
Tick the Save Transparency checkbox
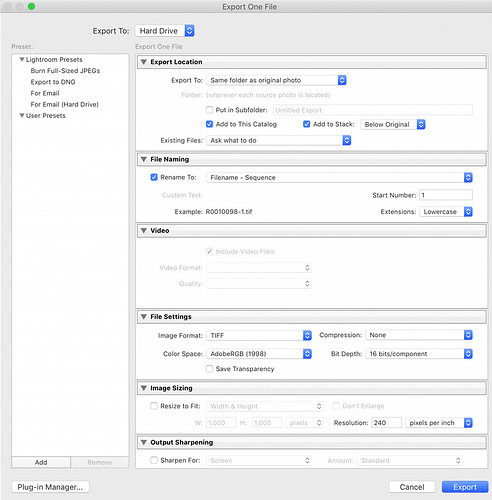pyautogui.click(x=209, y=369)
